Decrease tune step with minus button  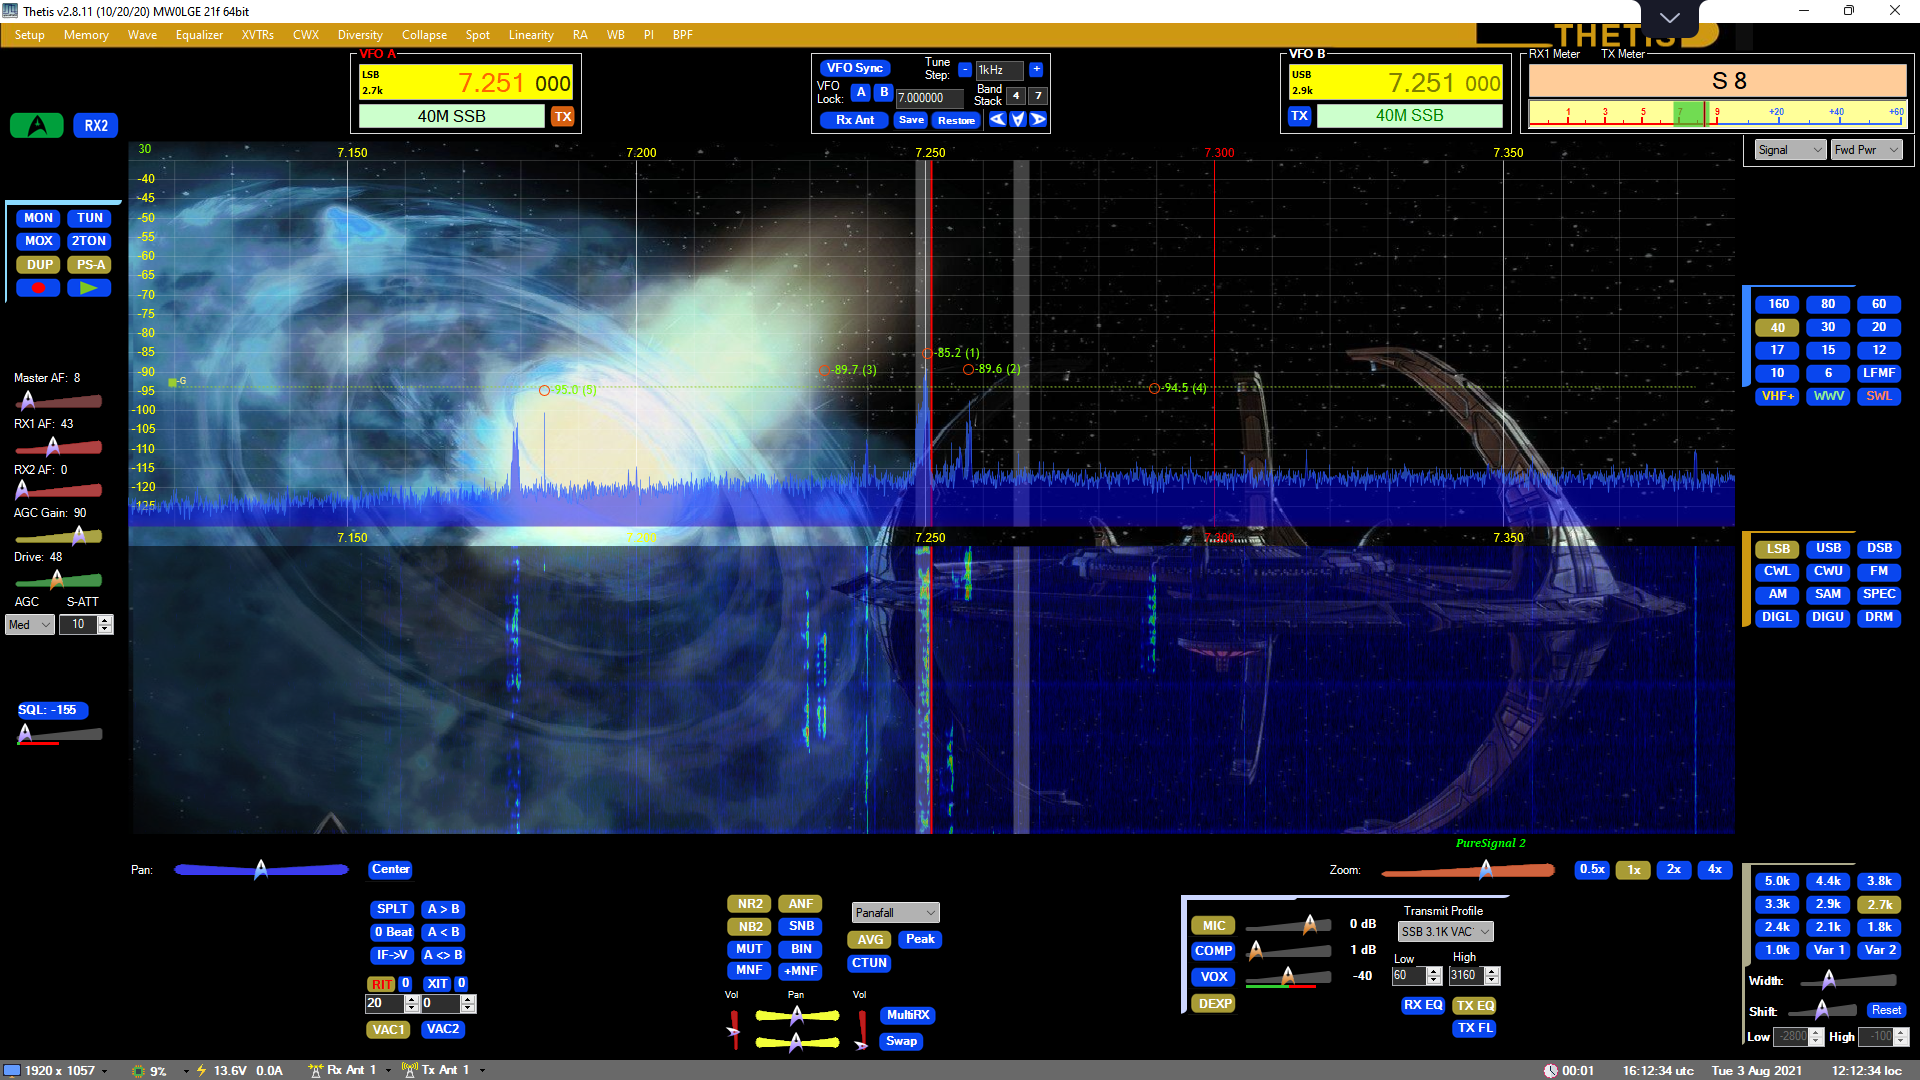(965, 70)
